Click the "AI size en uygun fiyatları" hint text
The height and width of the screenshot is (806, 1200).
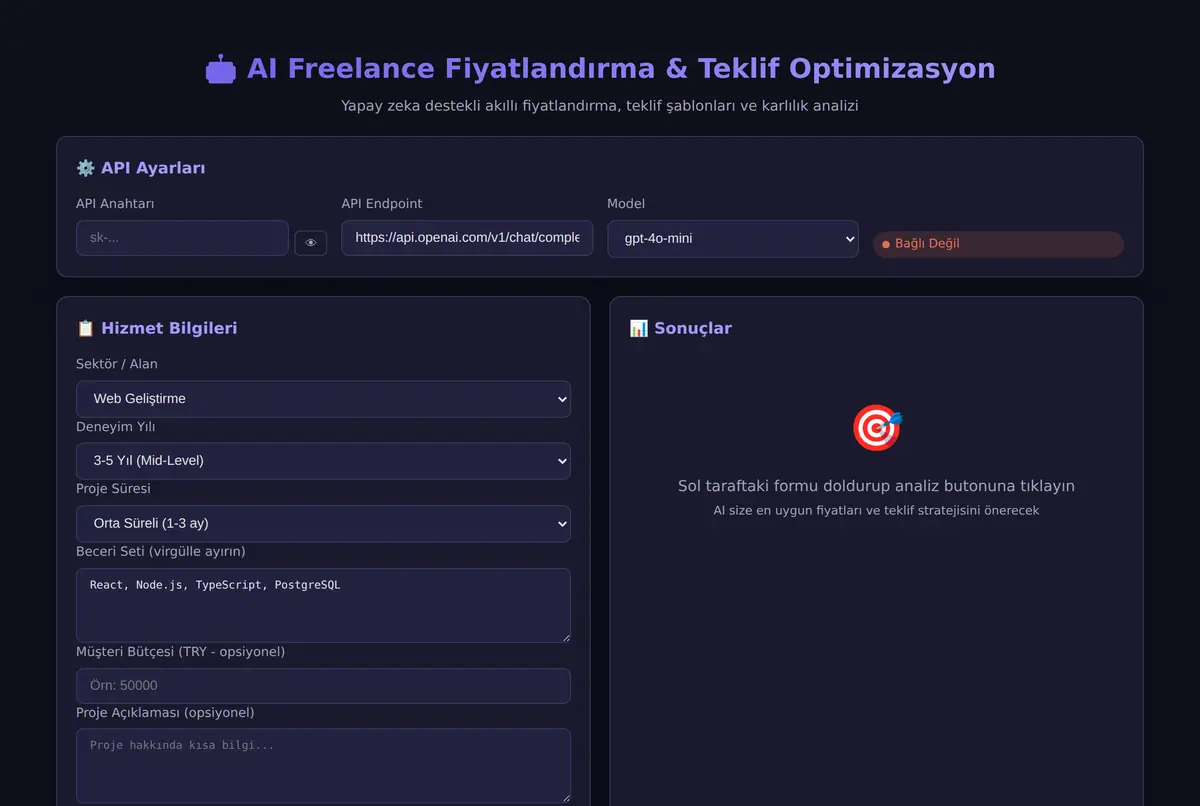click(x=876, y=510)
